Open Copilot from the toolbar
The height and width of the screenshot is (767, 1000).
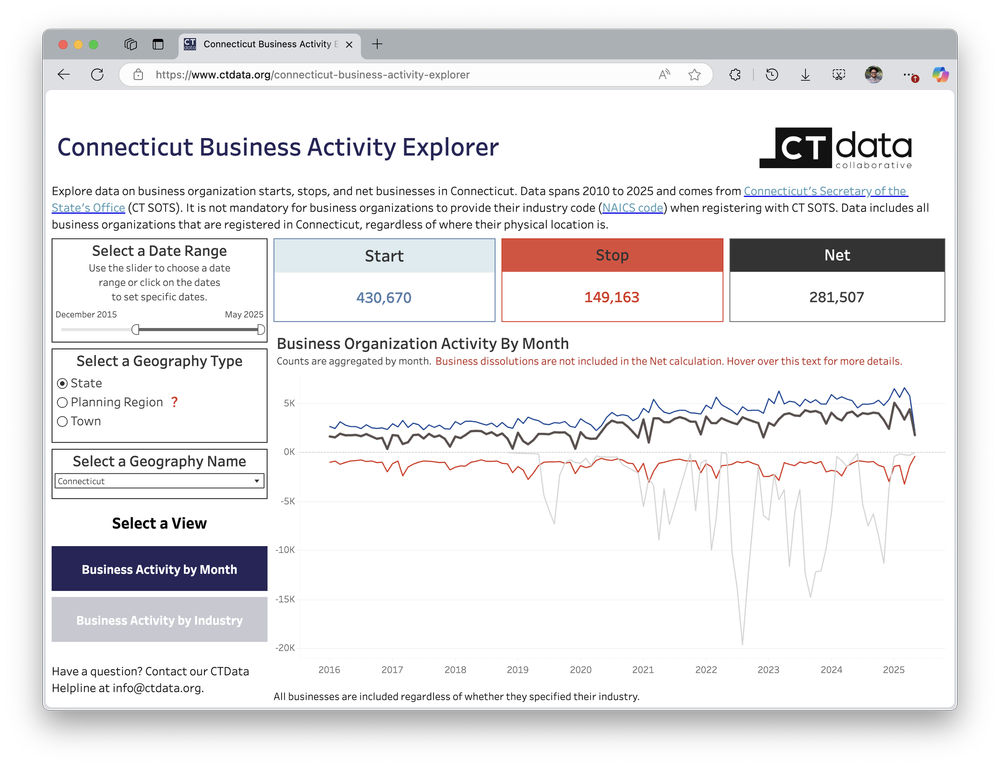(941, 74)
